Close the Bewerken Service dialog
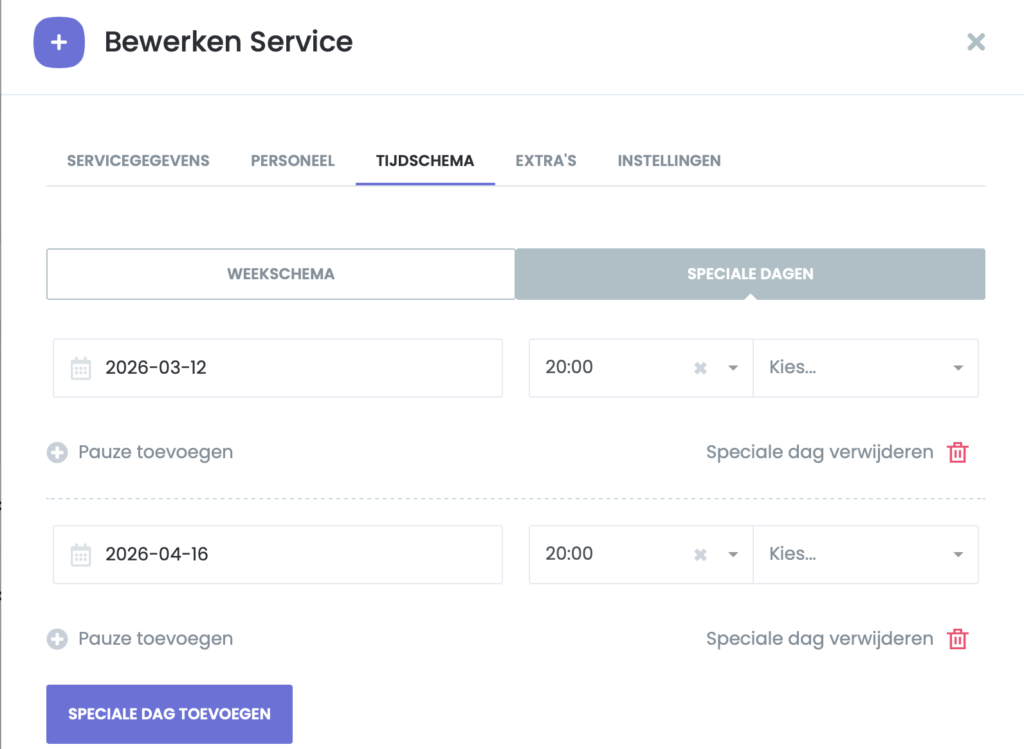The image size is (1024, 749). pos(976,42)
